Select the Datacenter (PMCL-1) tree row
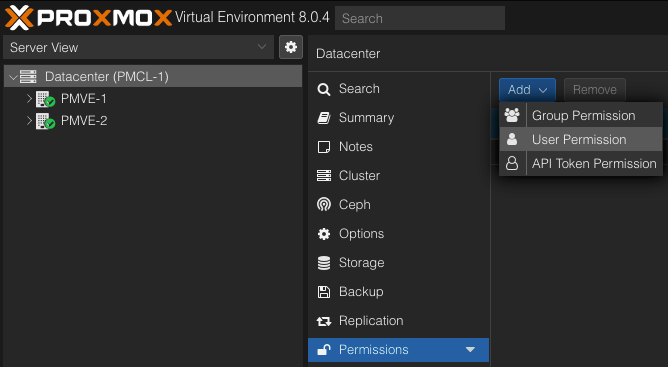The height and width of the screenshot is (367, 668). 153,77
